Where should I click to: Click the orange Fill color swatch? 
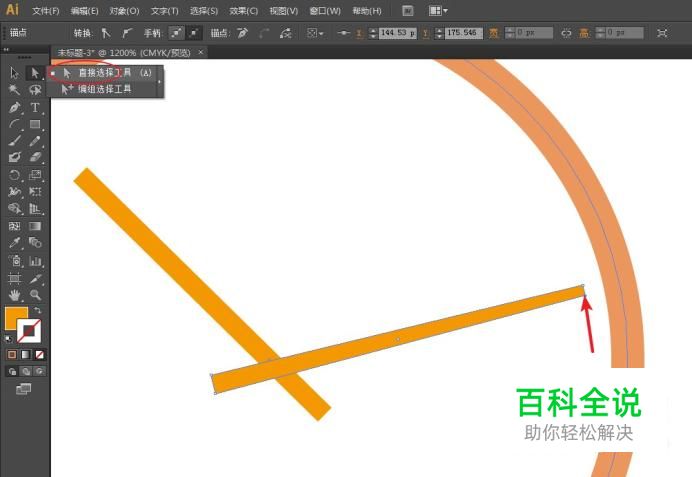pyautogui.click(x=16, y=318)
